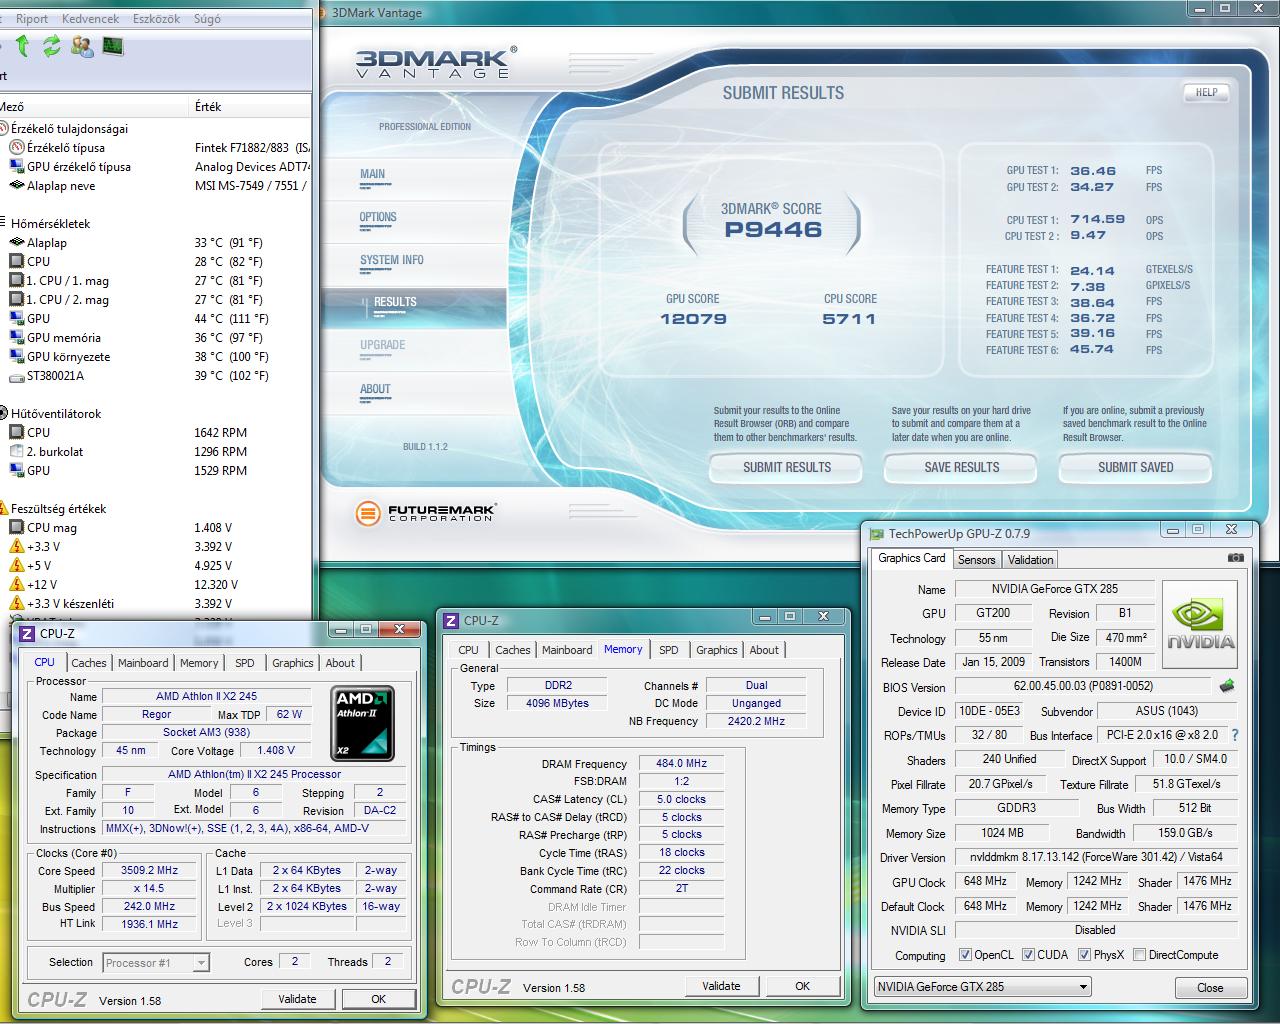This screenshot has height=1024, width=1280.
Task: Click the AMD Athlon II logo in CPU-Z
Action: coord(362,724)
